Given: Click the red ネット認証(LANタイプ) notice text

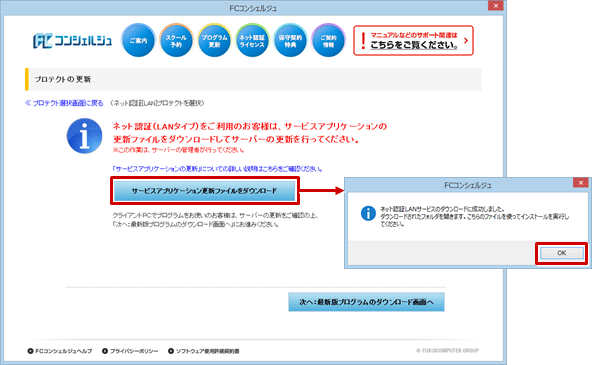Looking at the screenshot, I should pyautogui.click(x=250, y=133).
